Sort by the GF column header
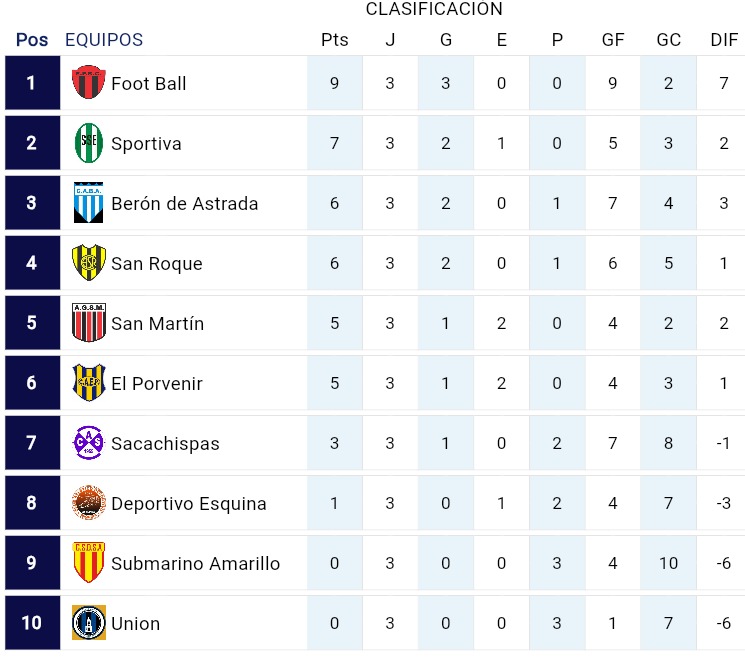The image size is (745, 657). [x=613, y=40]
